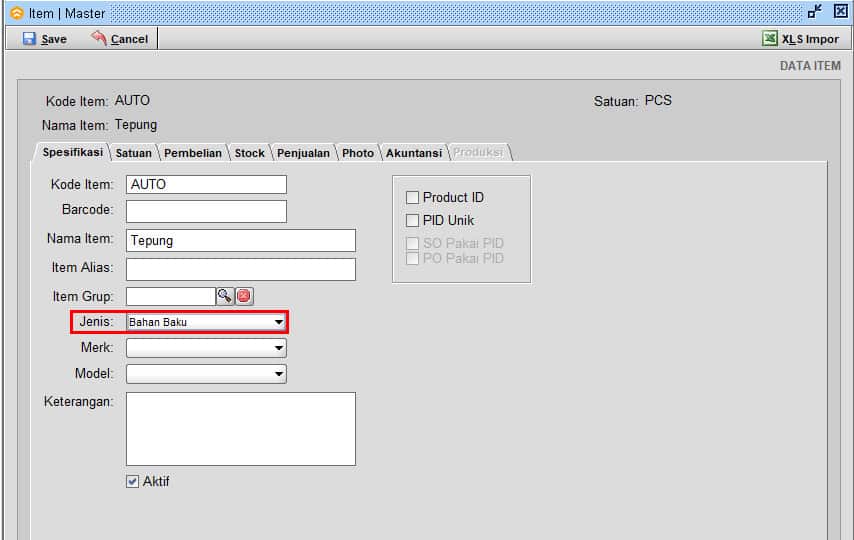Click the XLS Impor Excel icon
854x540 pixels.
point(770,39)
